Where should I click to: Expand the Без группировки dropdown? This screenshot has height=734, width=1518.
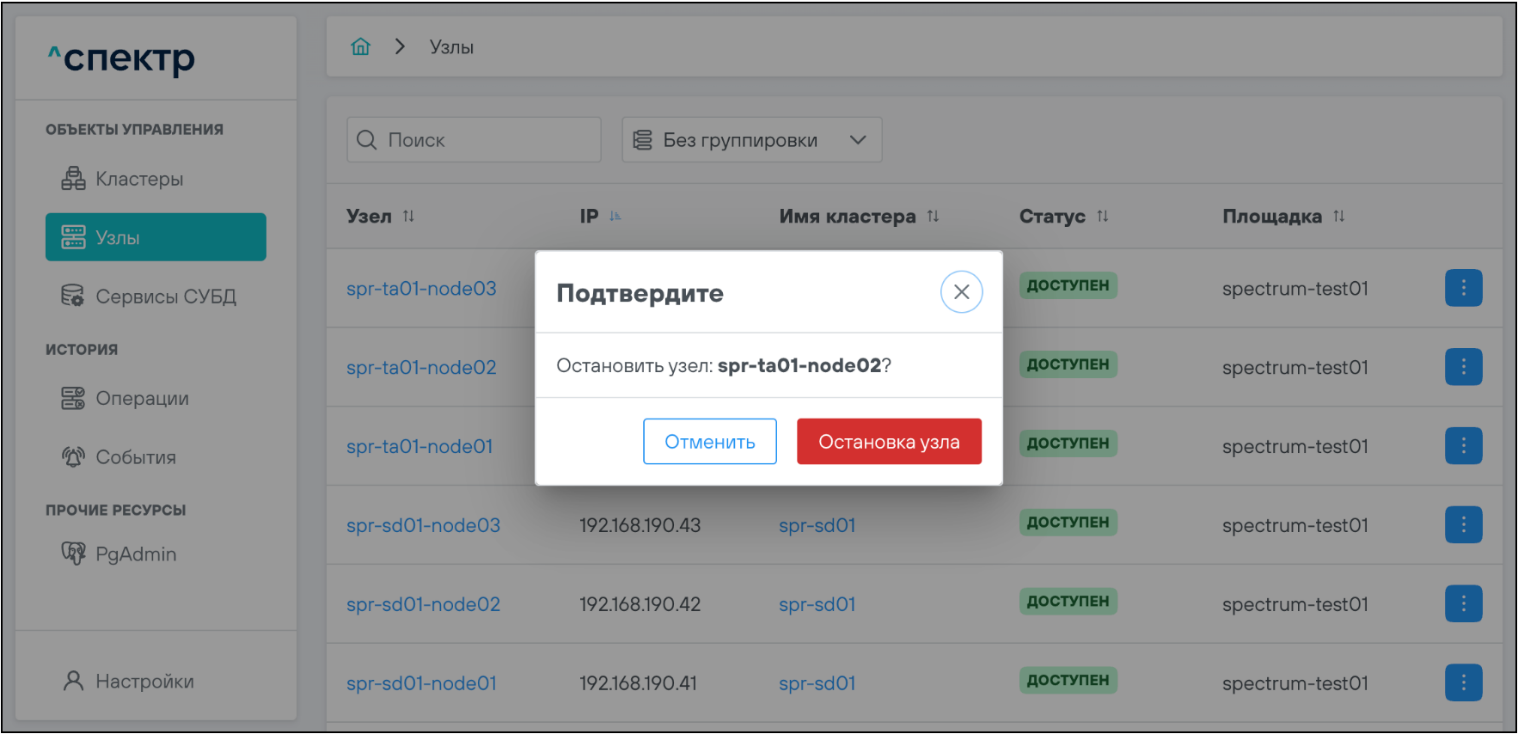[x=751, y=140]
